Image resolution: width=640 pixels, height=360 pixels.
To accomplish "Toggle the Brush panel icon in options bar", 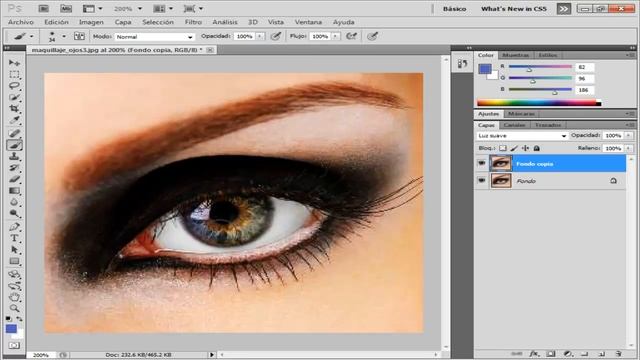I will [79, 36].
